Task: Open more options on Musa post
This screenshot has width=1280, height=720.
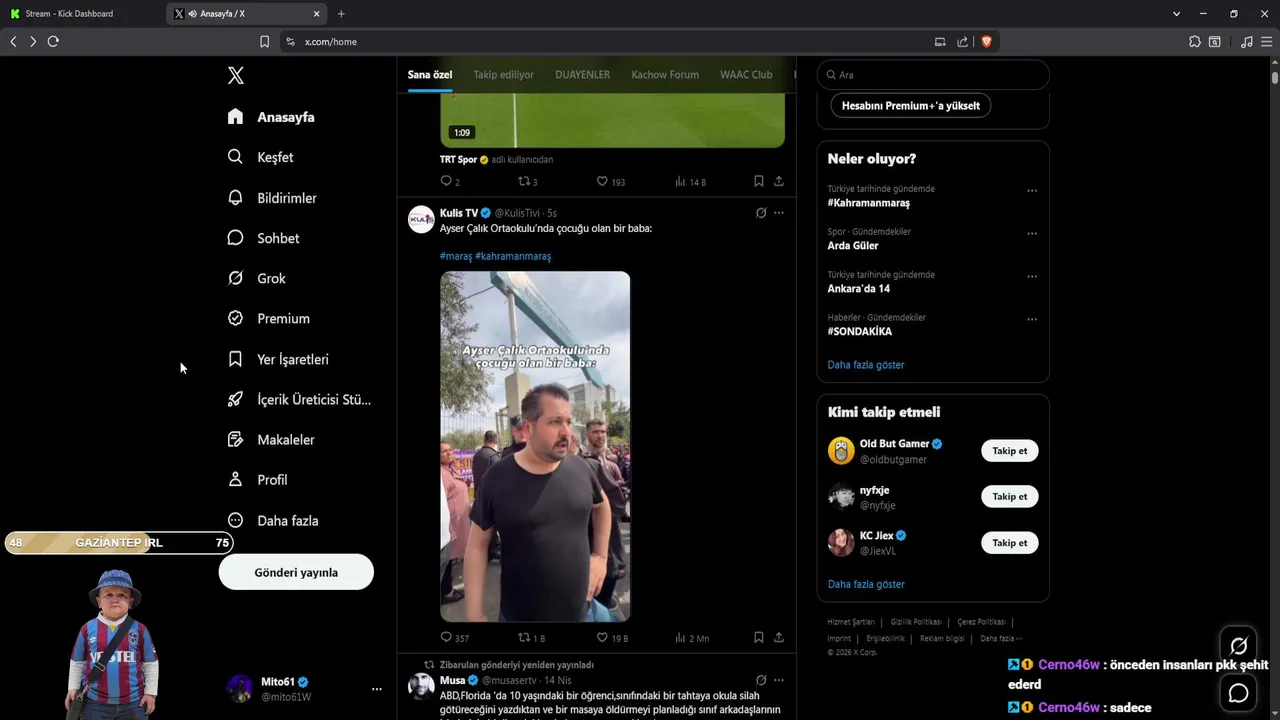Action: pyautogui.click(x=779, y=680)
